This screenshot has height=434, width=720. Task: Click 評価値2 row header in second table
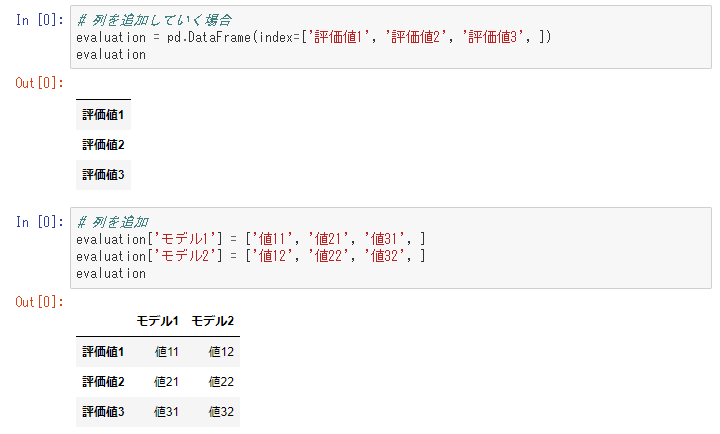tap(103, 382)
